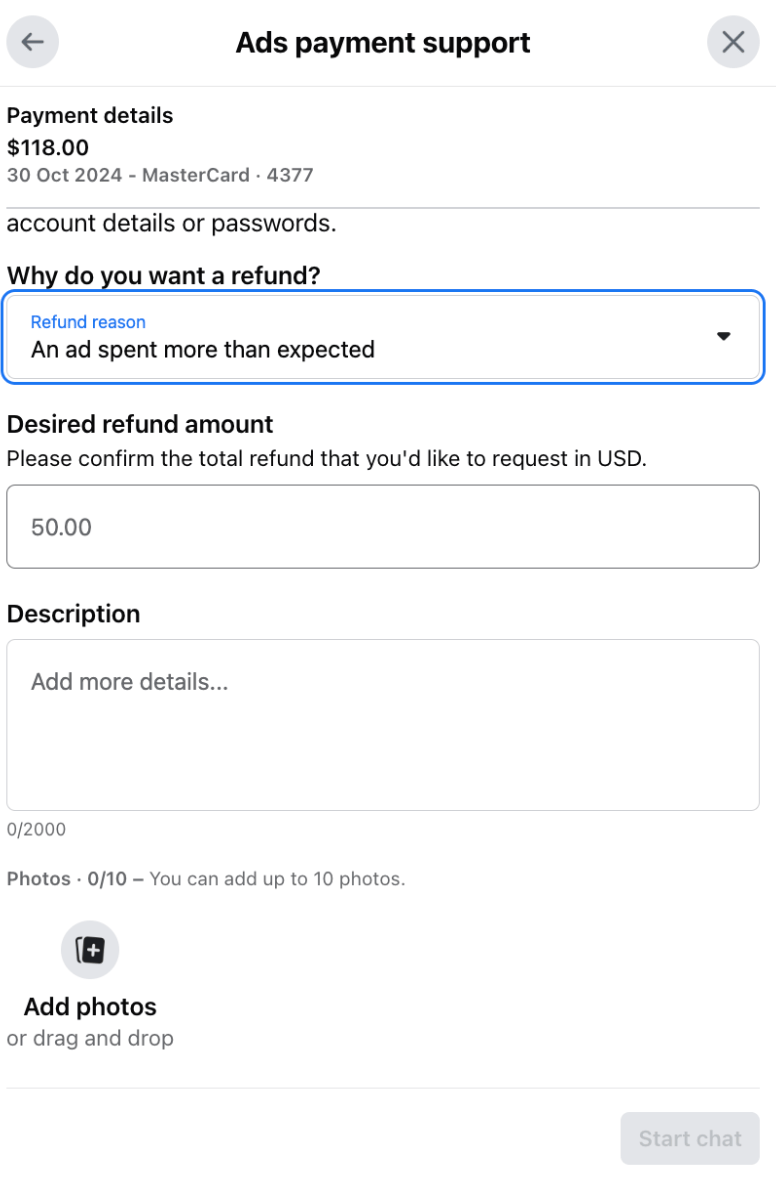
Task: Open the refund reason dropdown arrow
Action: [723, 337]
